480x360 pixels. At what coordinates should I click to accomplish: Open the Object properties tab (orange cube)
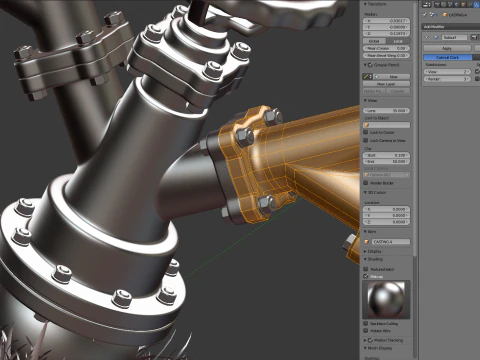click(463, 4)
